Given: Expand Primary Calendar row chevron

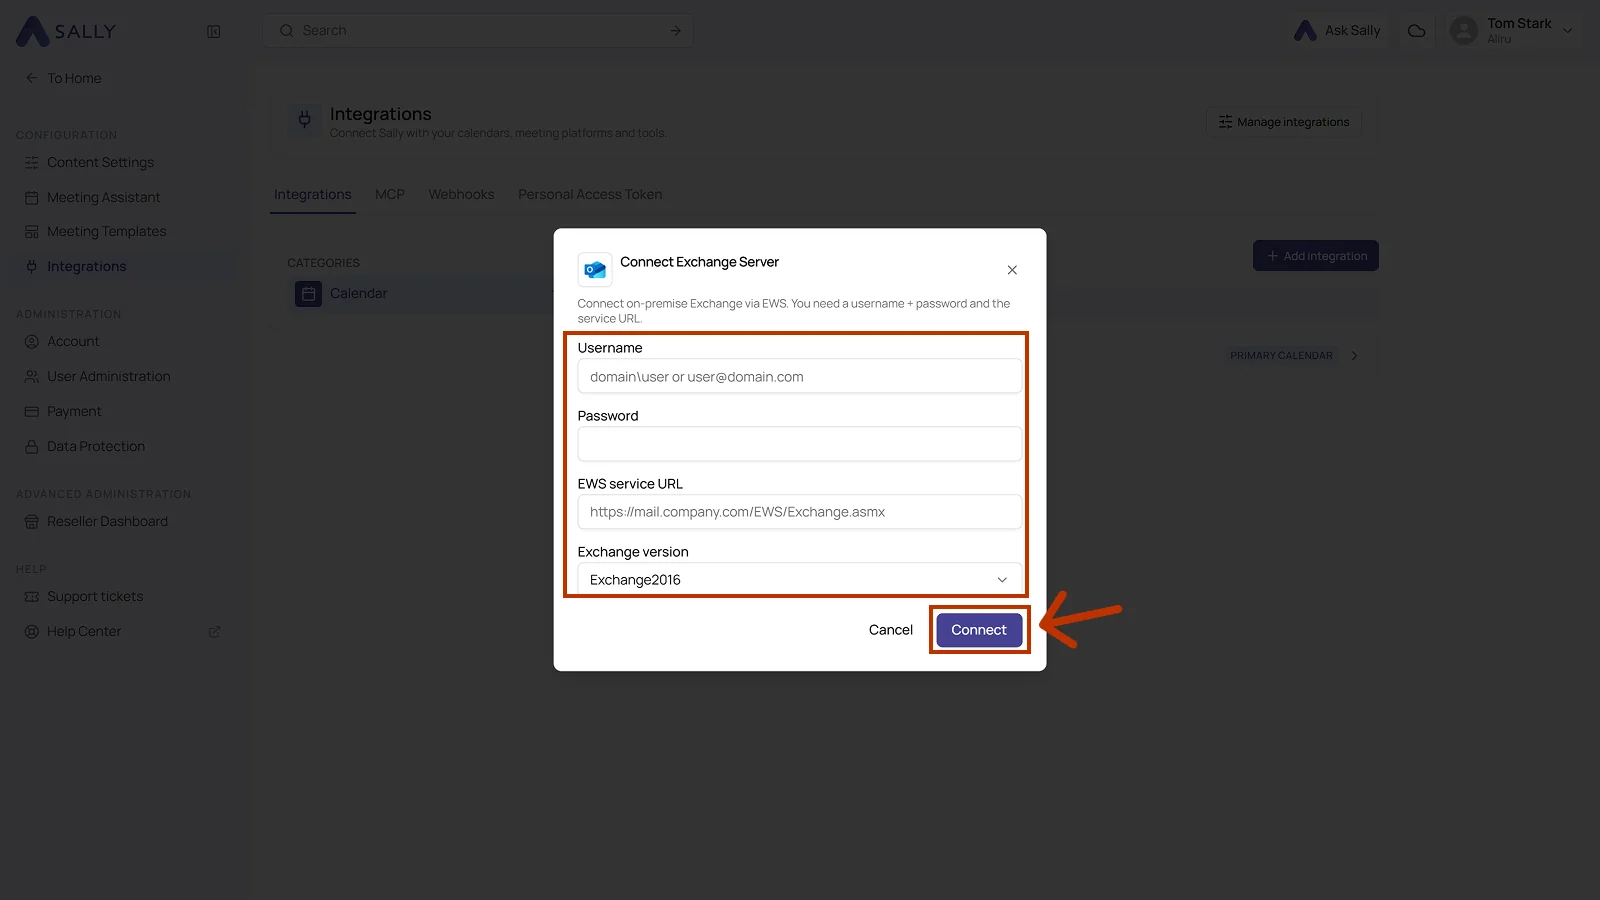Looking at the screenshot, I should (1355, 356).
